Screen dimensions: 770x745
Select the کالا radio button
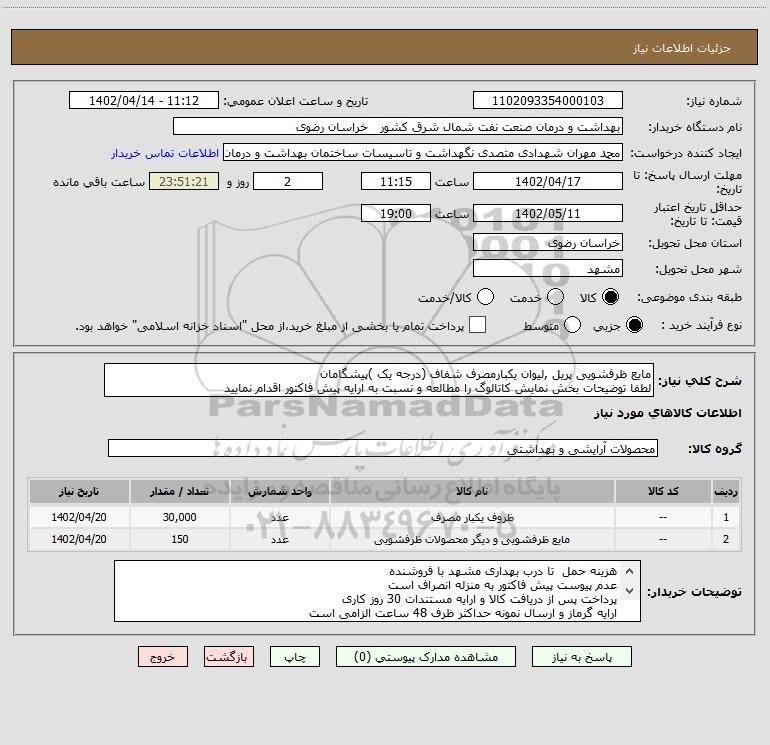click(610, 297)
